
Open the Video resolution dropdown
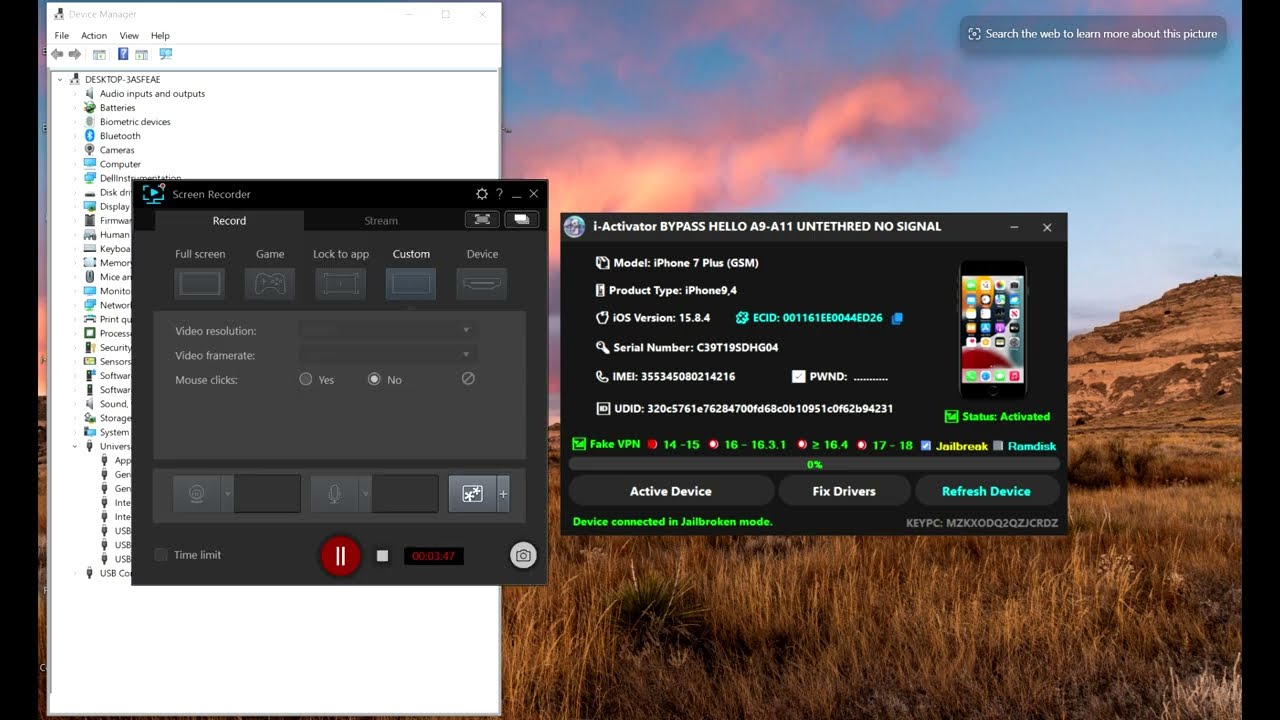click(x=388, y=330)
